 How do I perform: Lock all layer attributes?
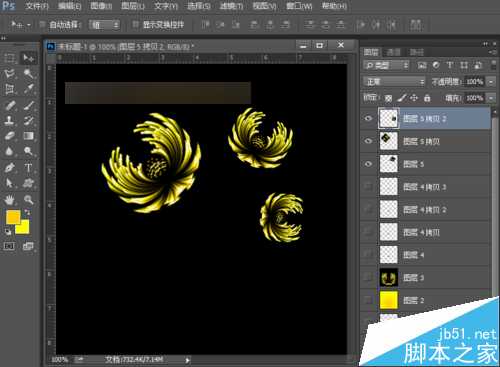pyautogui.click(x=427, y=98)
